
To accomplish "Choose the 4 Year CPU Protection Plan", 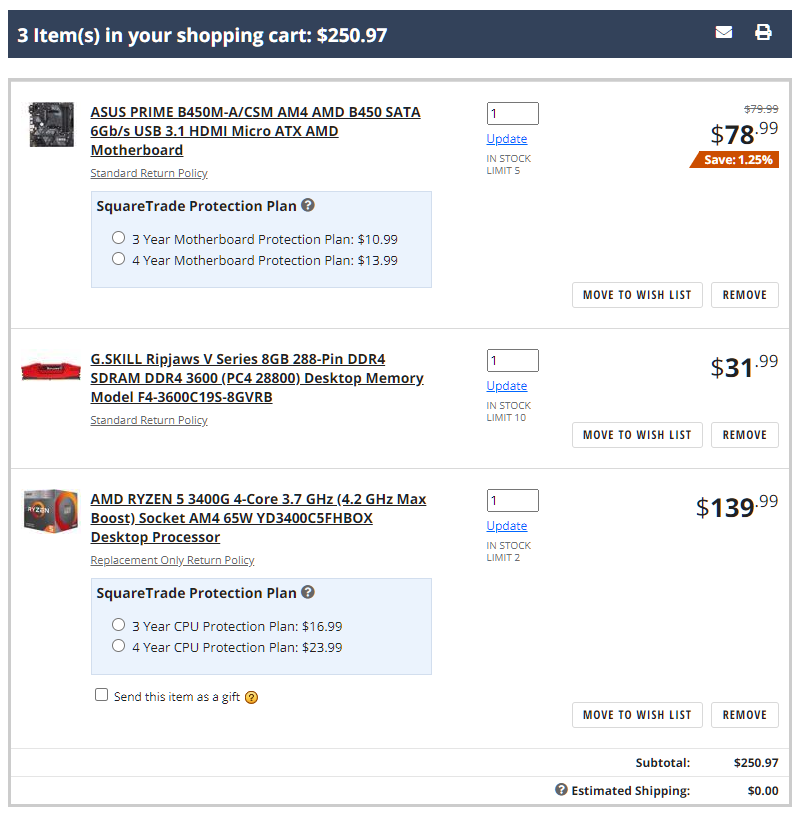I will (119, 646).
